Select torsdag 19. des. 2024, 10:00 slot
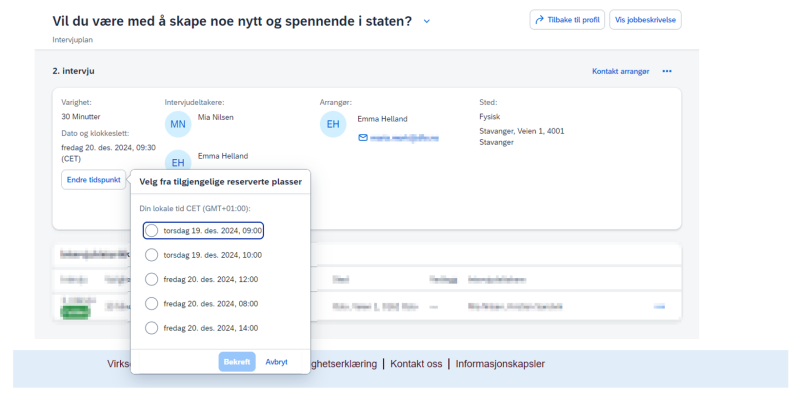The image size is (800, 396). pyautogui.click(x=203, y=255)
